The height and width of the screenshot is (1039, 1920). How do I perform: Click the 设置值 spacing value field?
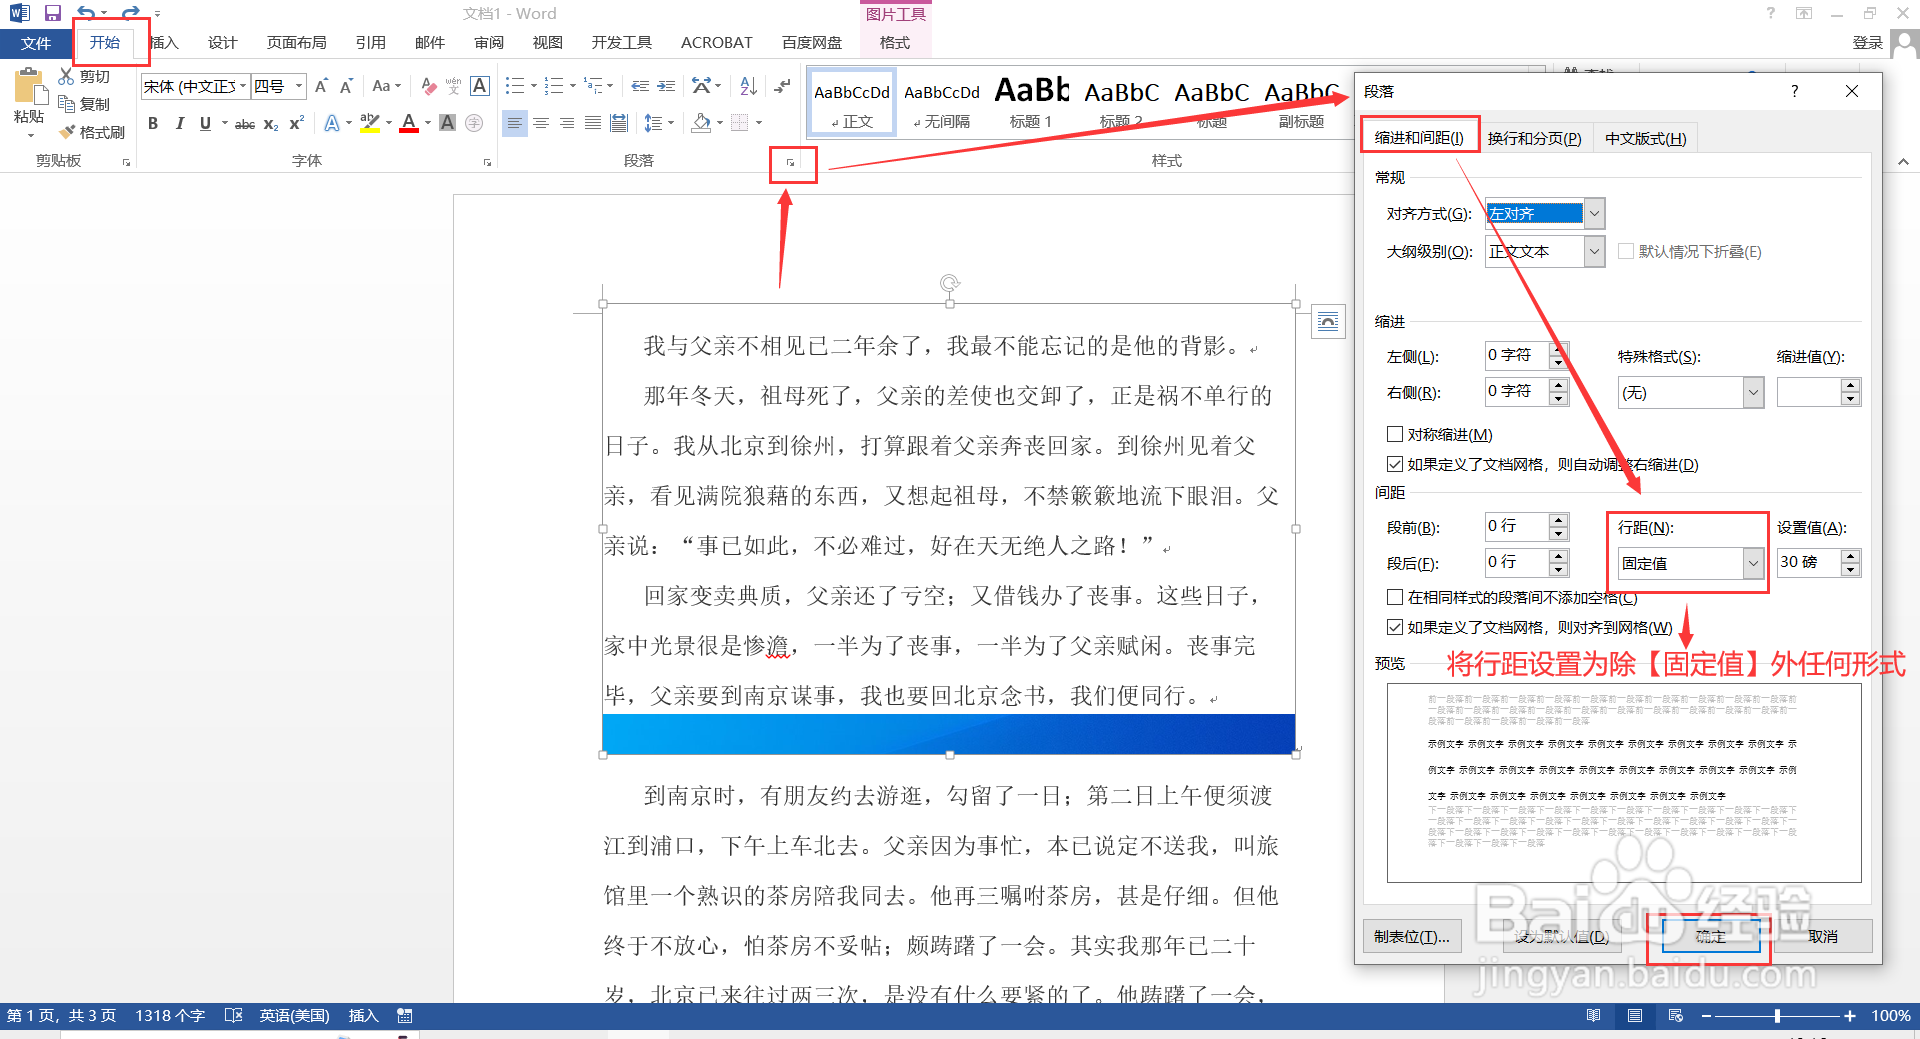point(1808,562)
